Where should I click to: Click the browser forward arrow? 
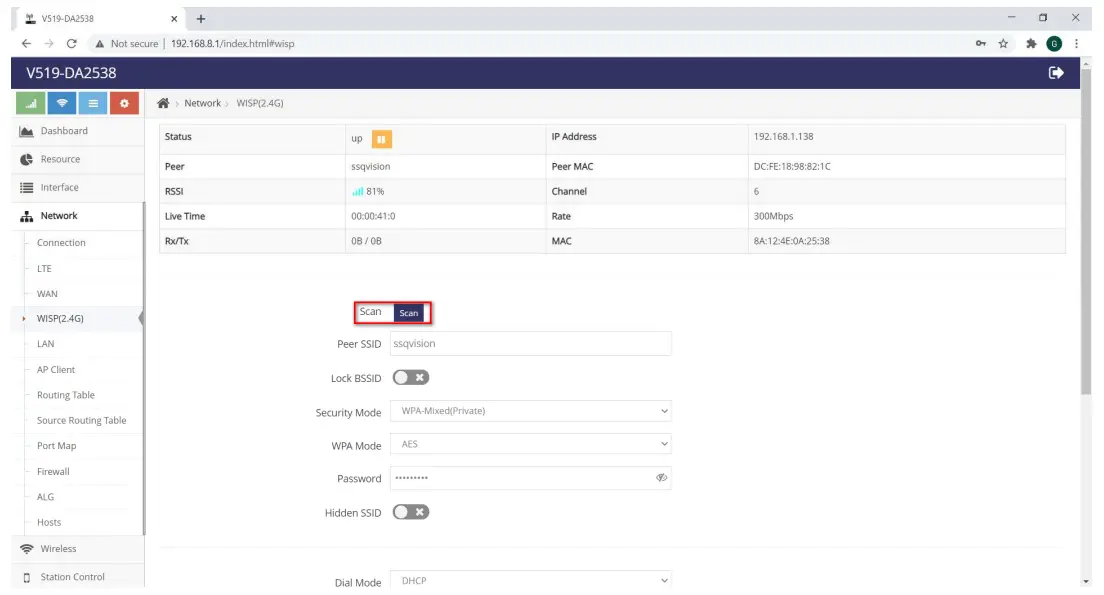click(49, 44)
